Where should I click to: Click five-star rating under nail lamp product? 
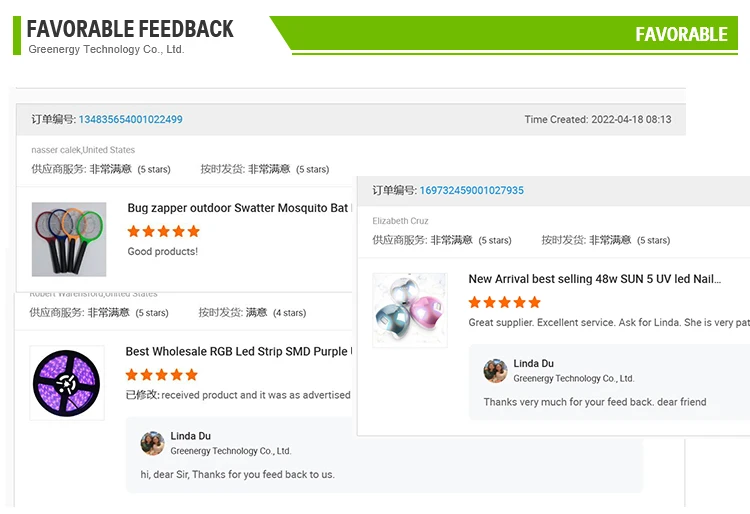(x=504, y=302)
